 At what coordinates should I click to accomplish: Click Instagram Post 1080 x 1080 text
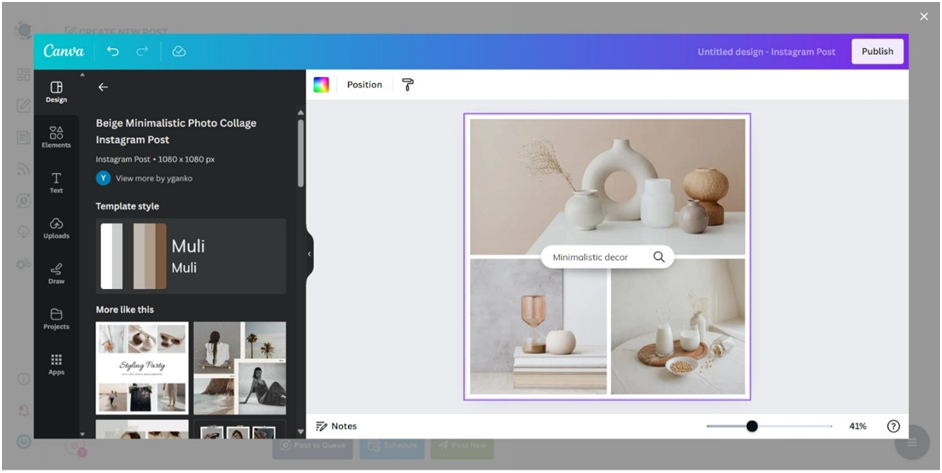[x=155, y=159]
